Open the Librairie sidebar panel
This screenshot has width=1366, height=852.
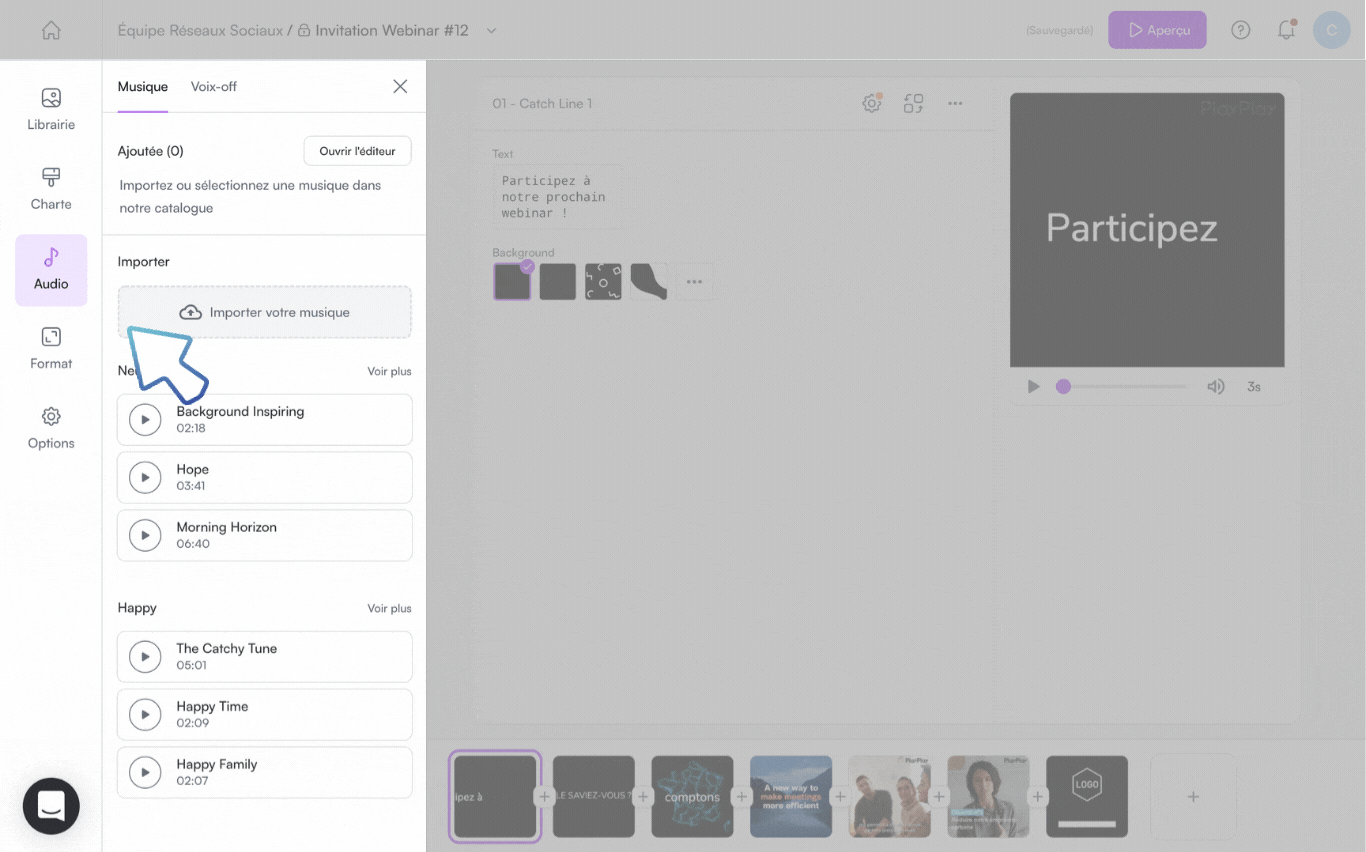(x=51, y=110)
